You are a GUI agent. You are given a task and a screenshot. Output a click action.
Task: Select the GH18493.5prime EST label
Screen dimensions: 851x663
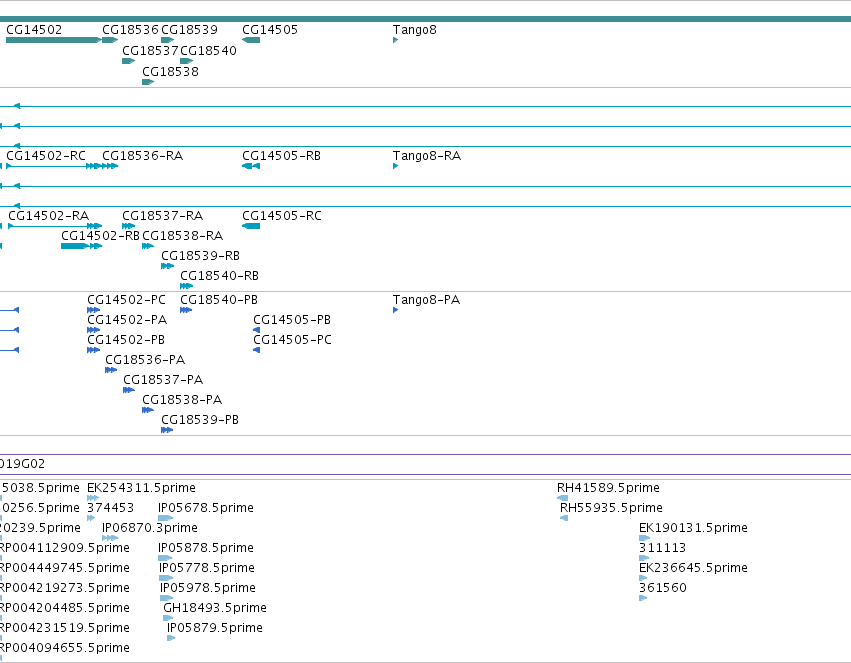215,608
